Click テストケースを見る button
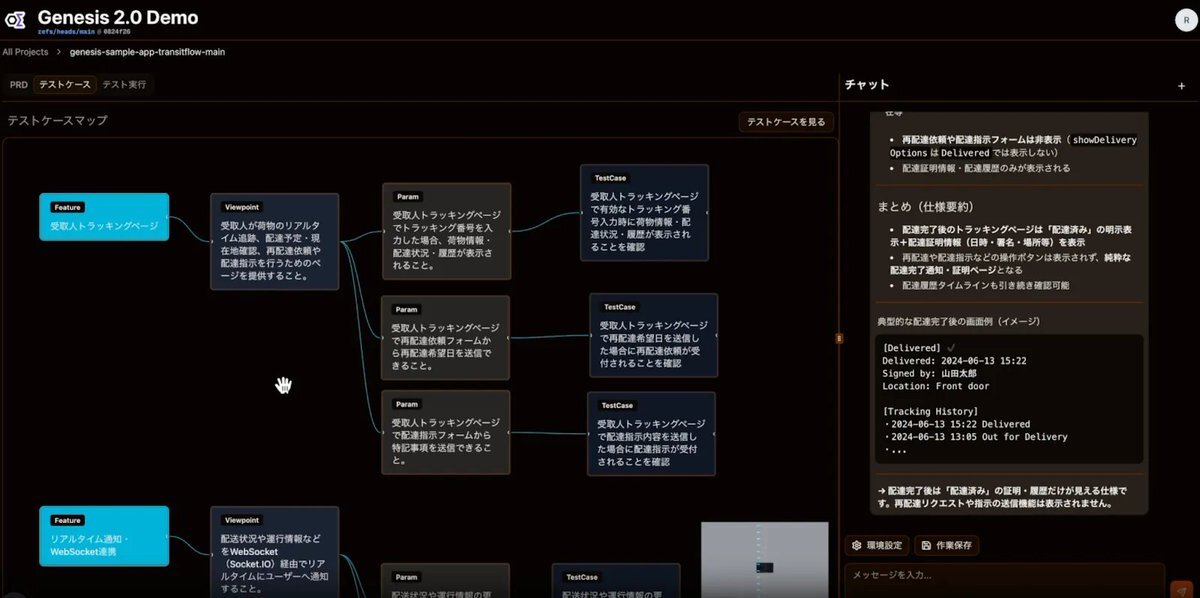Screen dimensions: 1200x598 click(x=786, y=122)
